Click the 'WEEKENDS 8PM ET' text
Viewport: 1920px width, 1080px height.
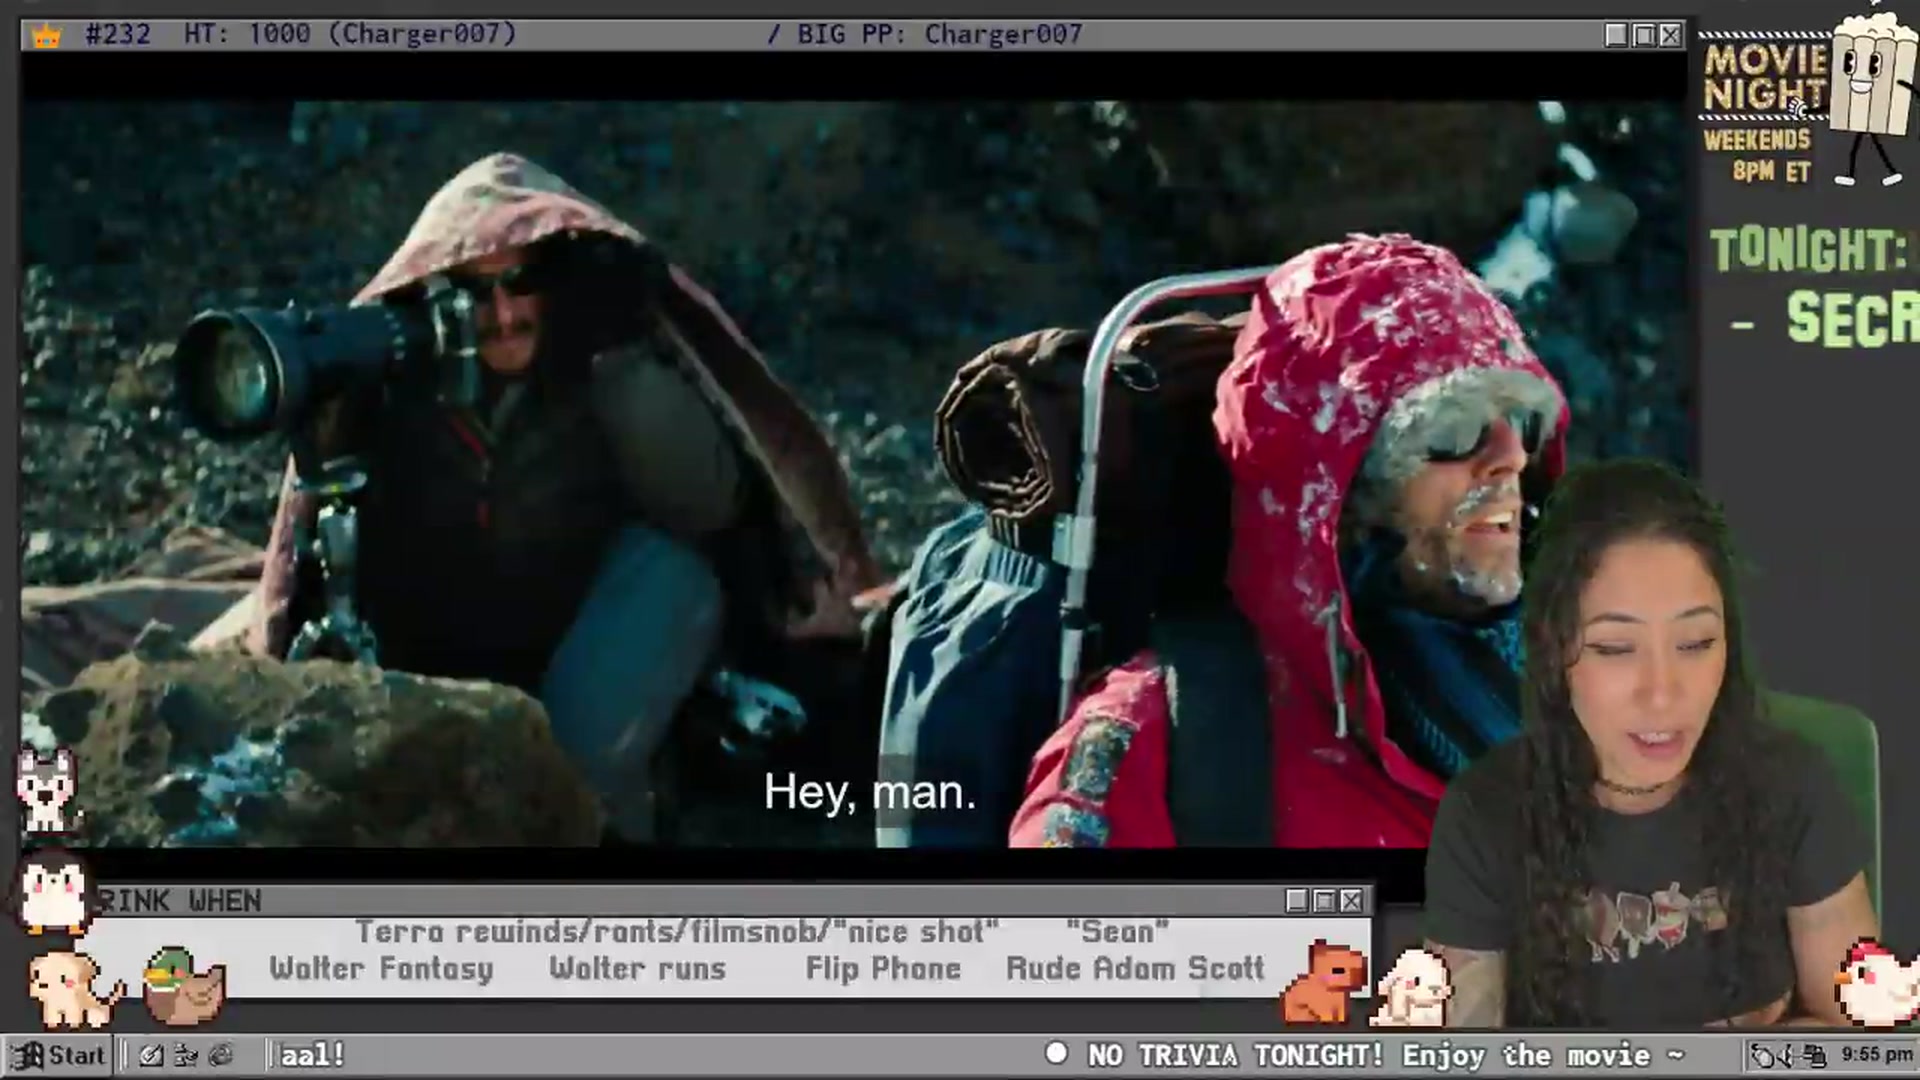(1759, 156)
